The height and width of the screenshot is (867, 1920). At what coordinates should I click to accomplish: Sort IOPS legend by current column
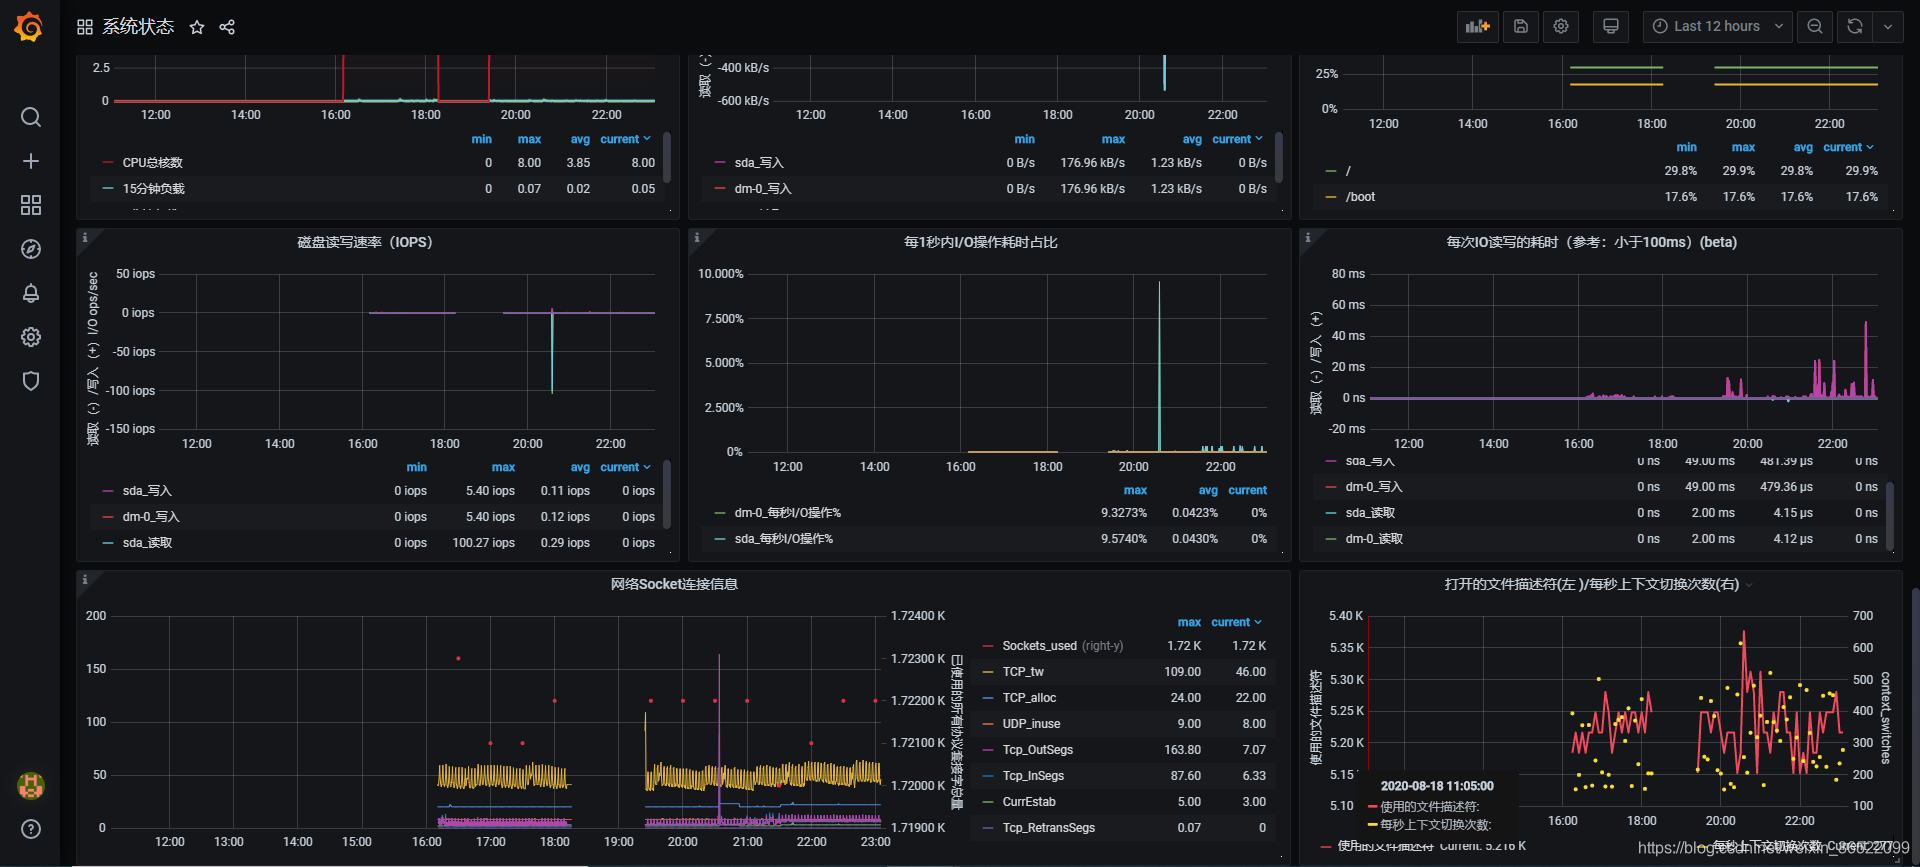625,467
